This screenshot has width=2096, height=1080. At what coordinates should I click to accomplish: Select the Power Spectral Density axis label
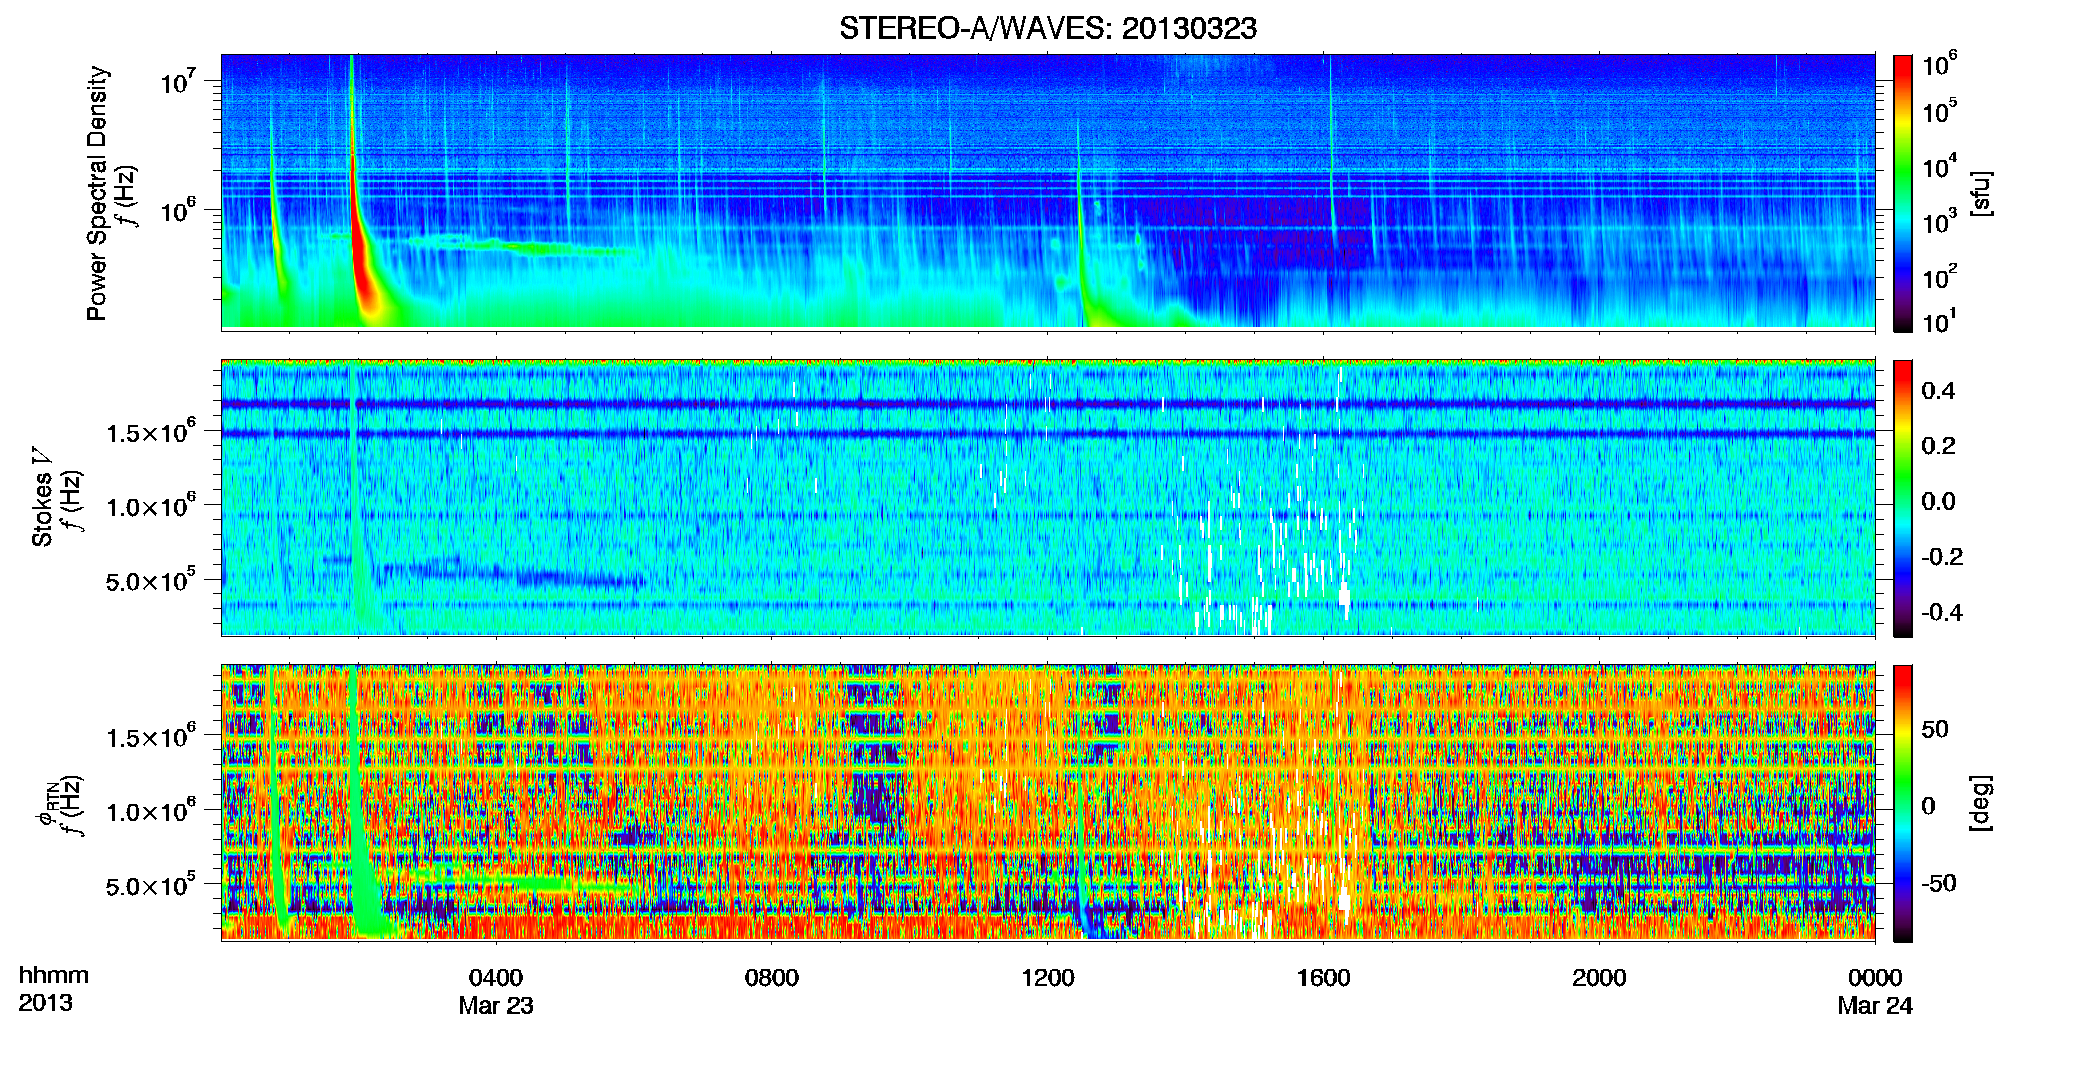point(97,193)
